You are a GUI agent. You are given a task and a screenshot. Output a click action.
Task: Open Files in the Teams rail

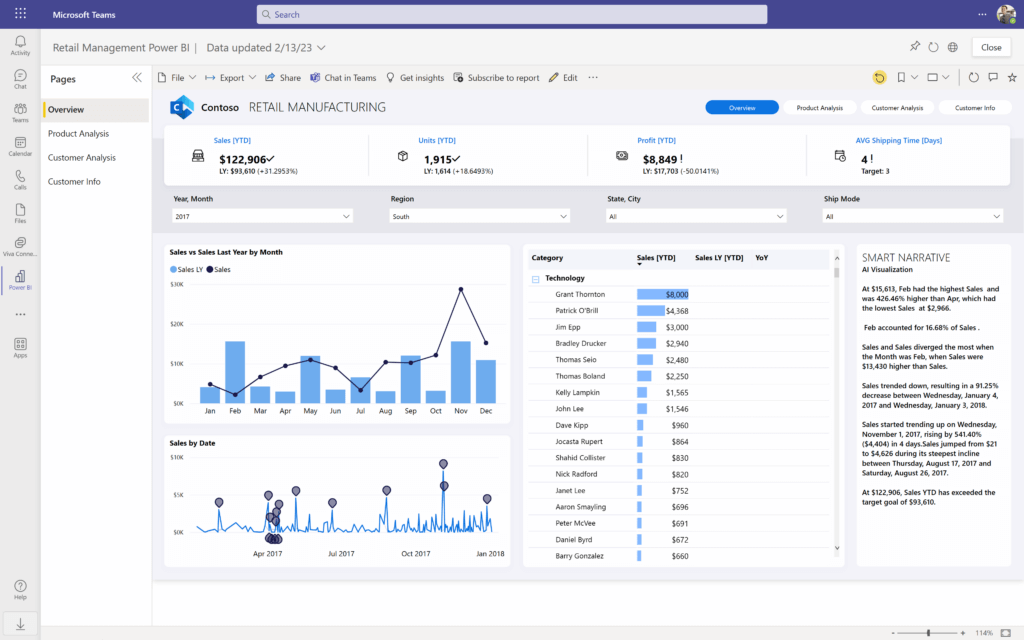(20, 213)
